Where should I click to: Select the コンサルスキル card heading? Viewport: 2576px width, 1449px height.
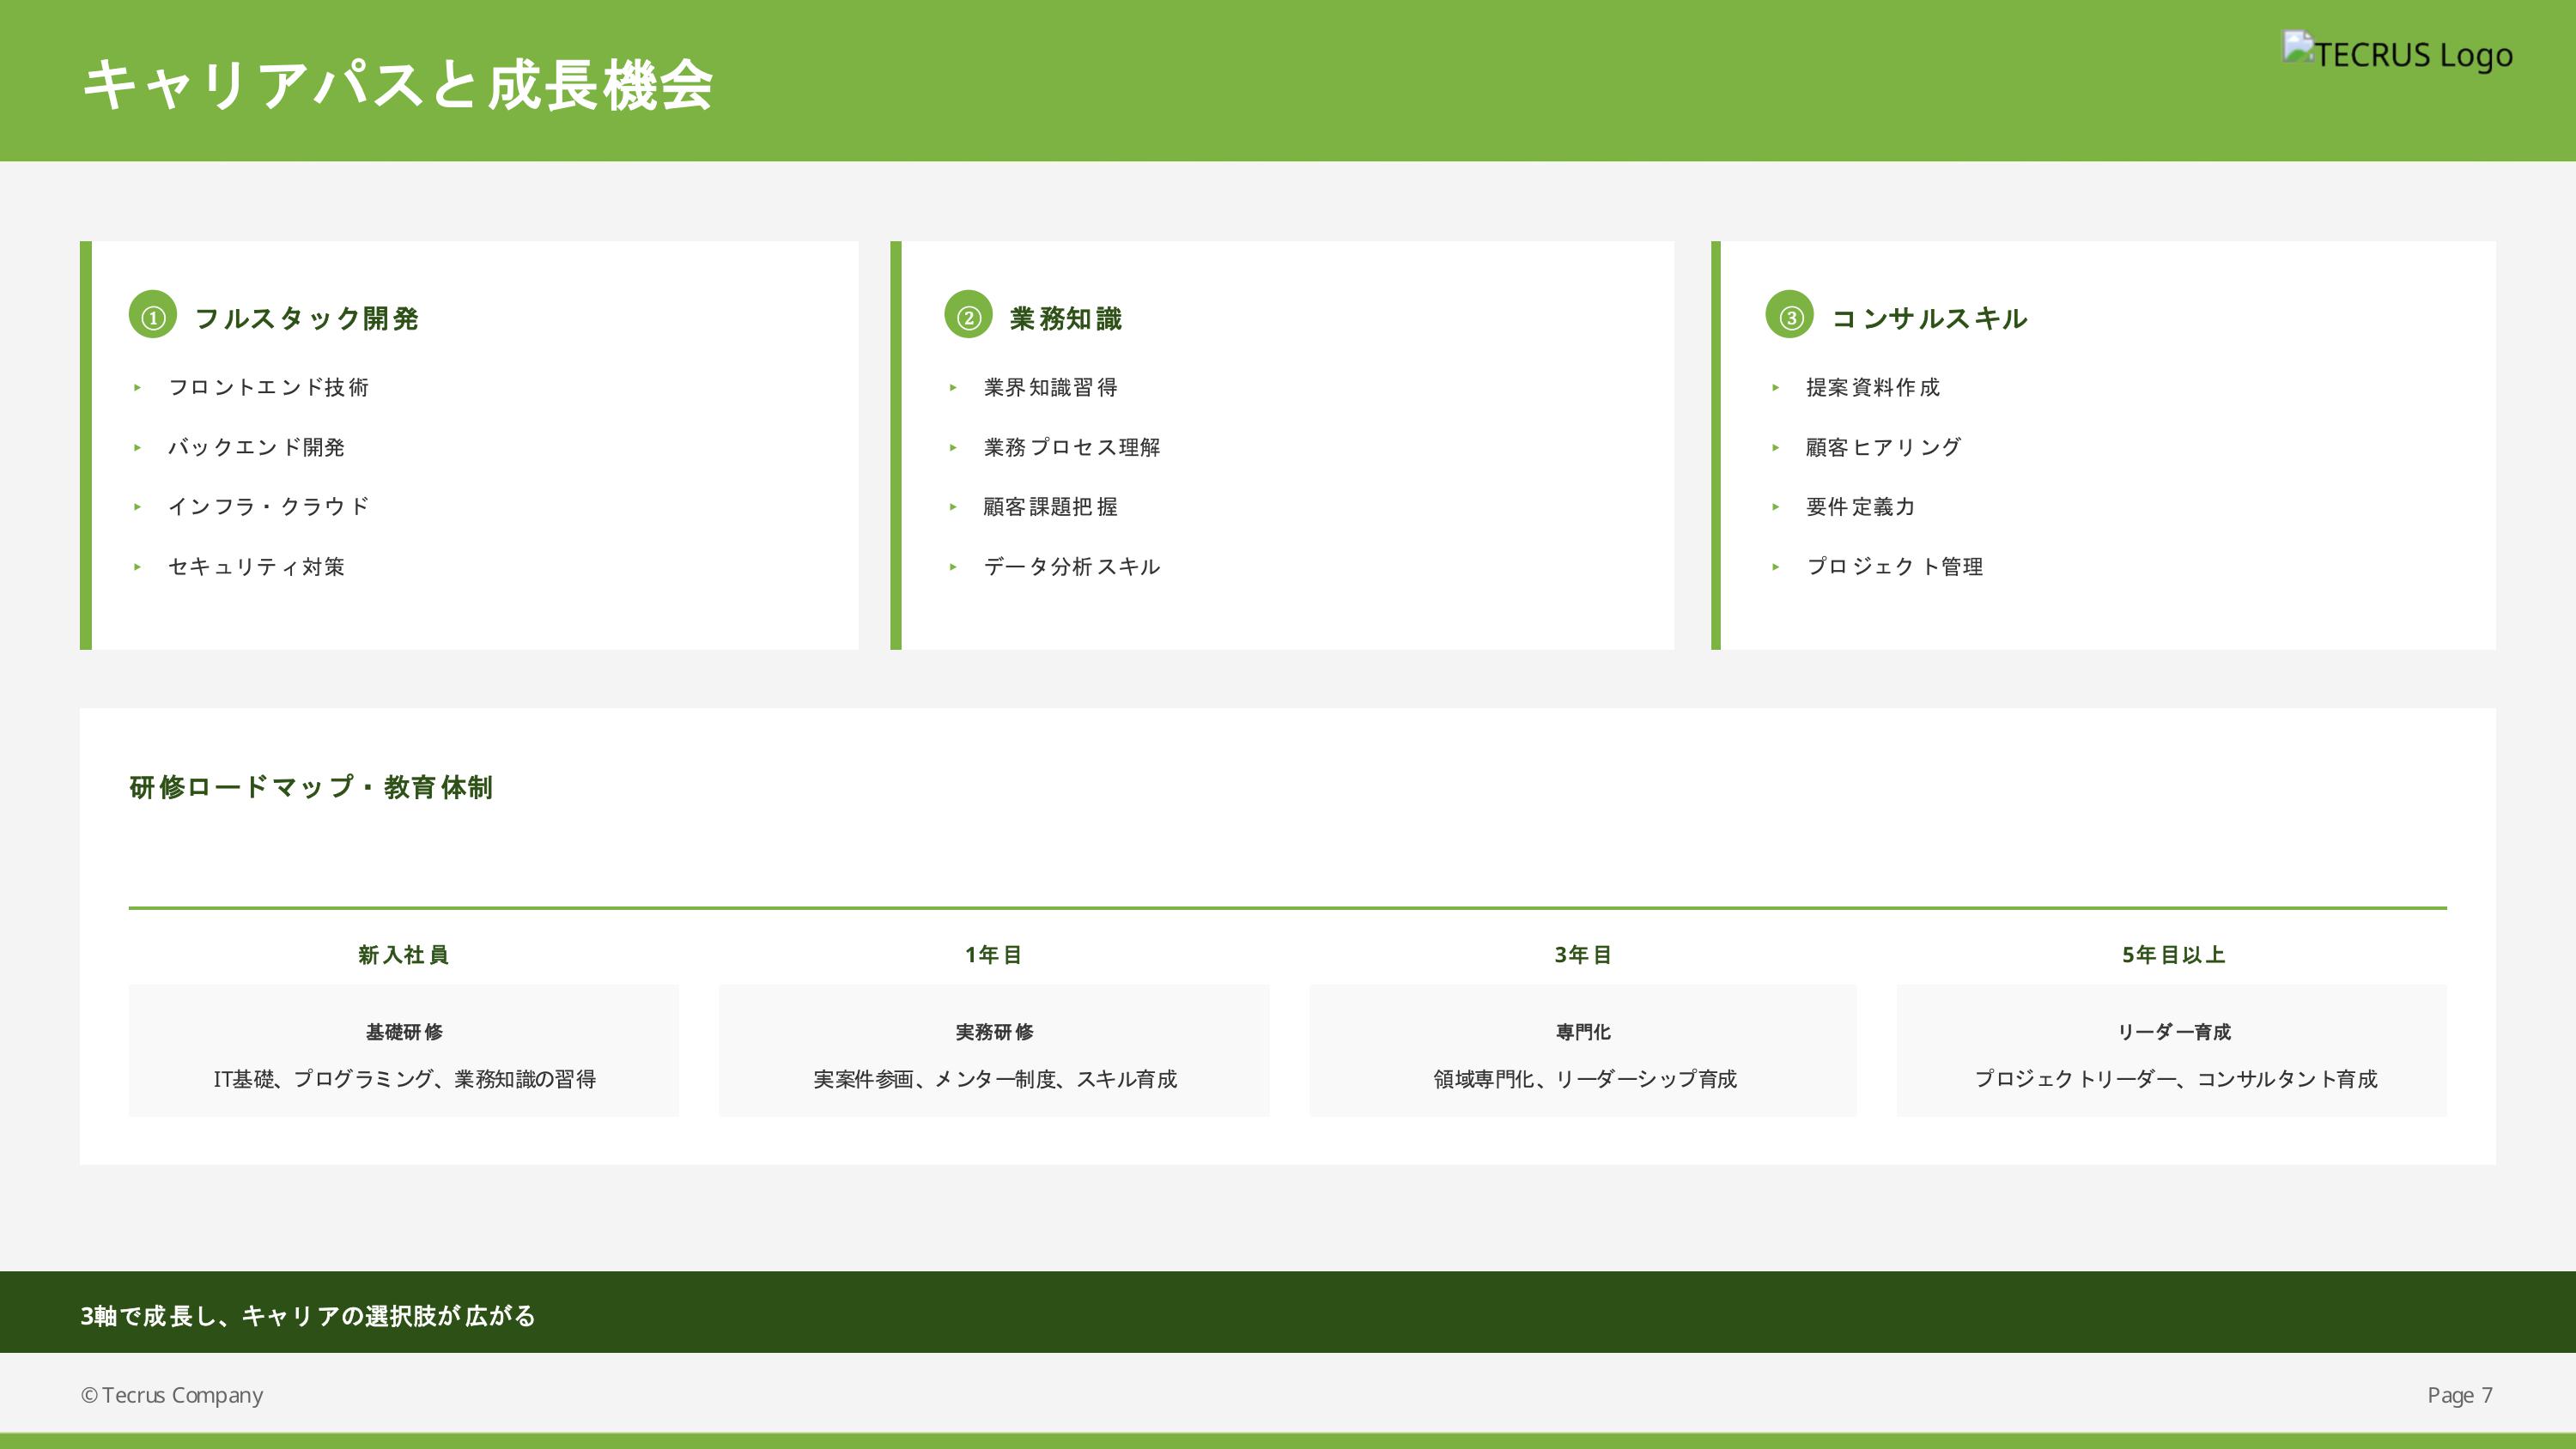(x=1928, y=318)
